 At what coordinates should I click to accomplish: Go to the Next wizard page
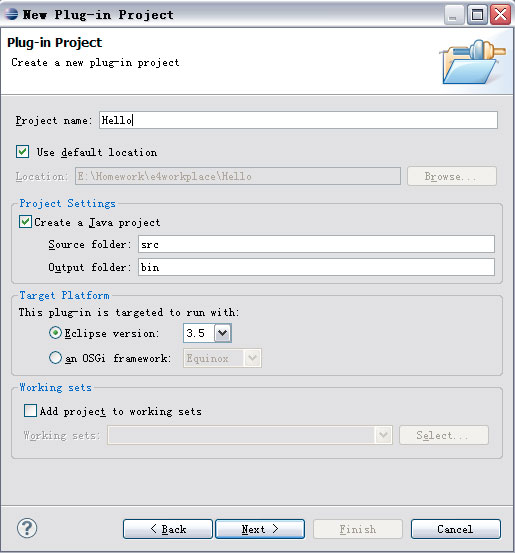point(260,529)
